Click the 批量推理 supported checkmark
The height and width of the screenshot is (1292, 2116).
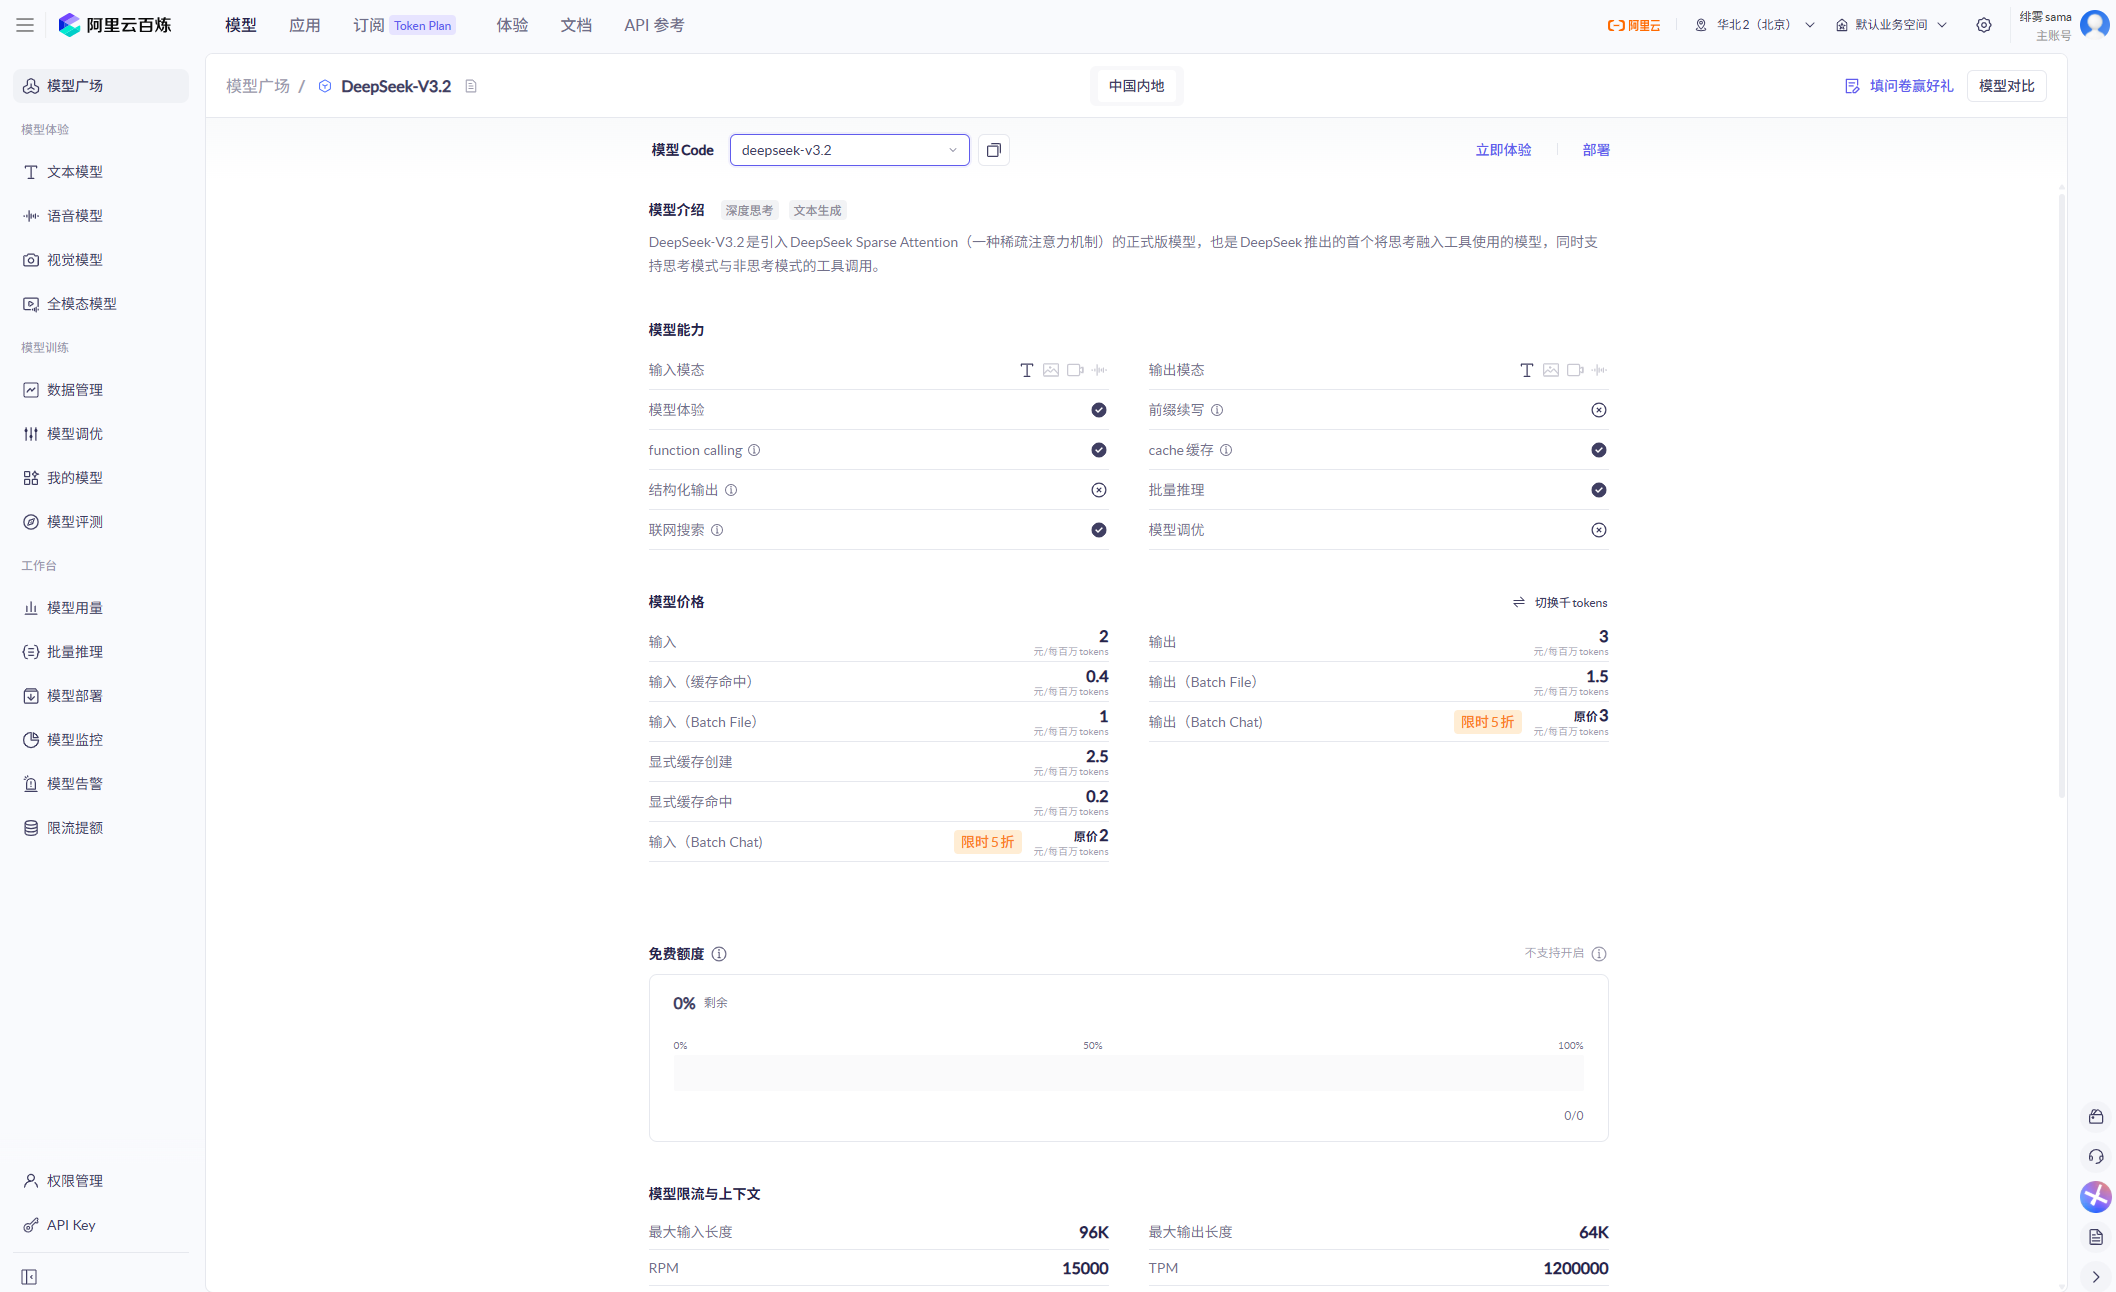click(1599, 490)
